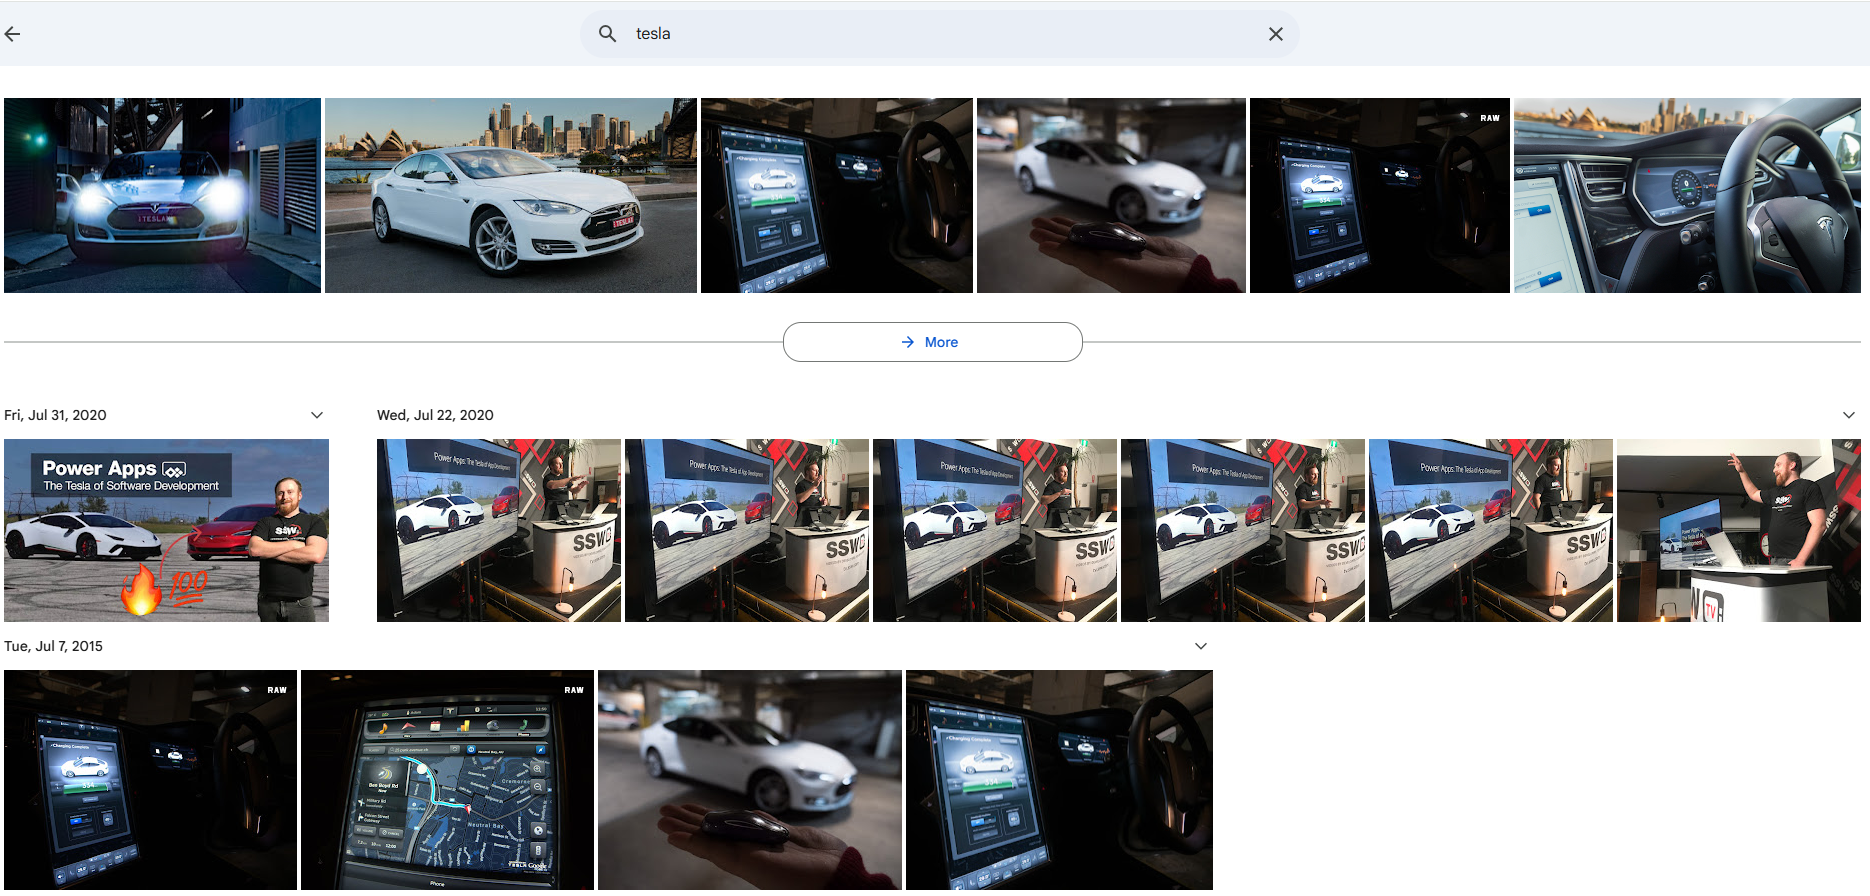This screenshot has height=896, width=1870.
Task: Open the Tesla navigation map screen photo
Action: click(x=447, y=780)
